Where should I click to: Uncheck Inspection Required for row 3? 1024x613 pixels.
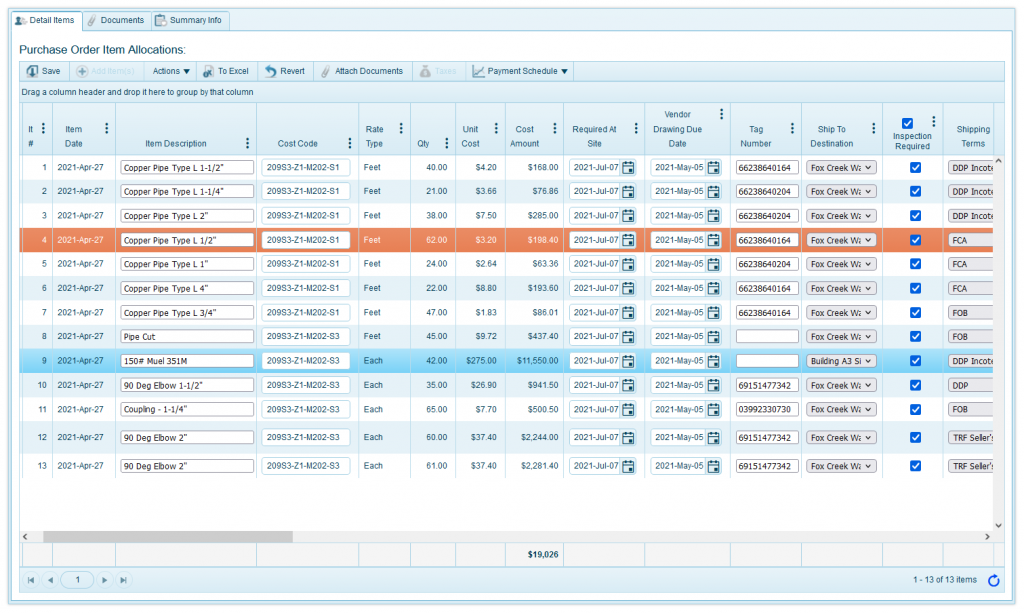click(913, 215)
